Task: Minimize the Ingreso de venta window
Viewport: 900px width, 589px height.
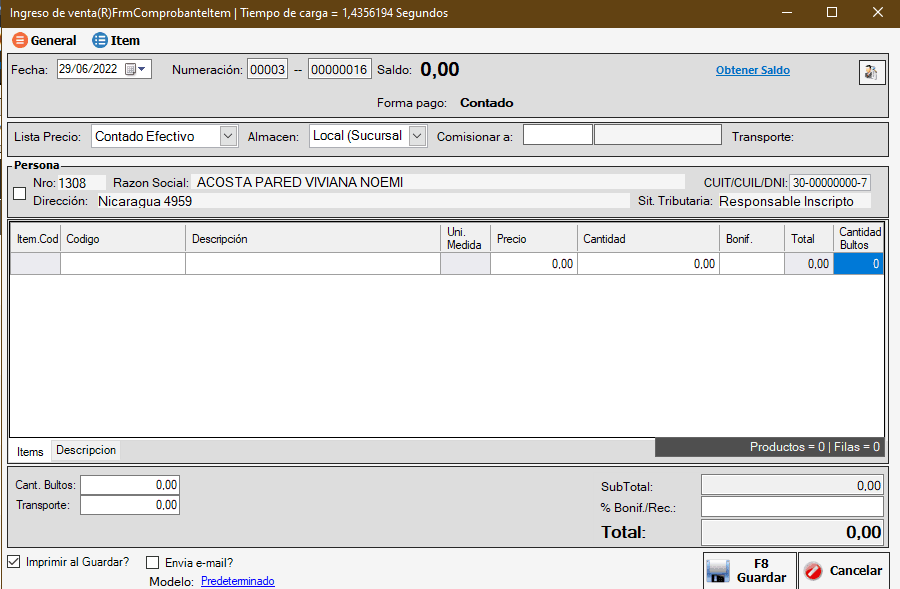Action: [x=786, y=13]
